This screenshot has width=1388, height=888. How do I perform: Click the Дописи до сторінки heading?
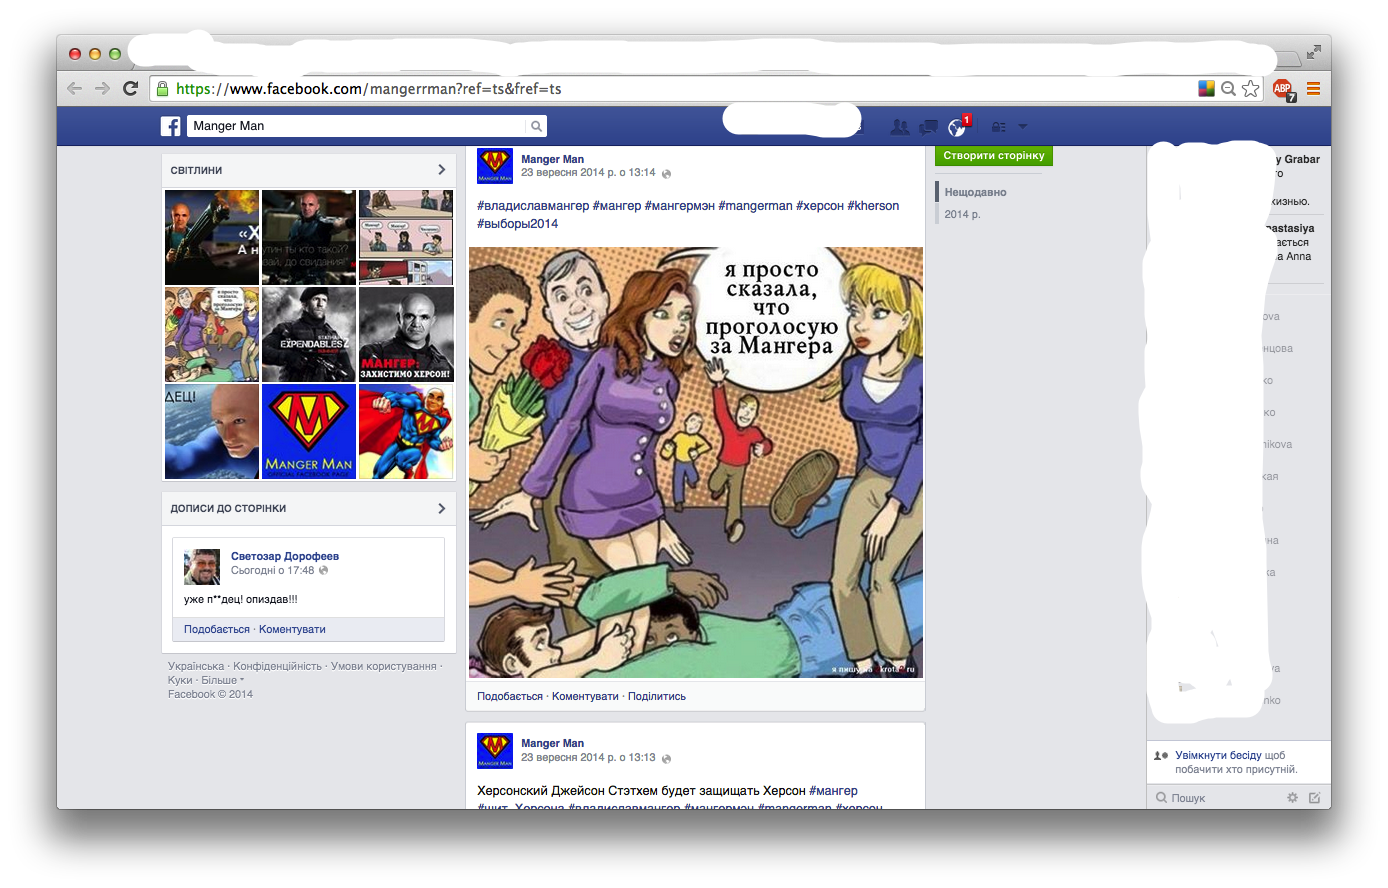pyautogui.click(x=228, y=508)
